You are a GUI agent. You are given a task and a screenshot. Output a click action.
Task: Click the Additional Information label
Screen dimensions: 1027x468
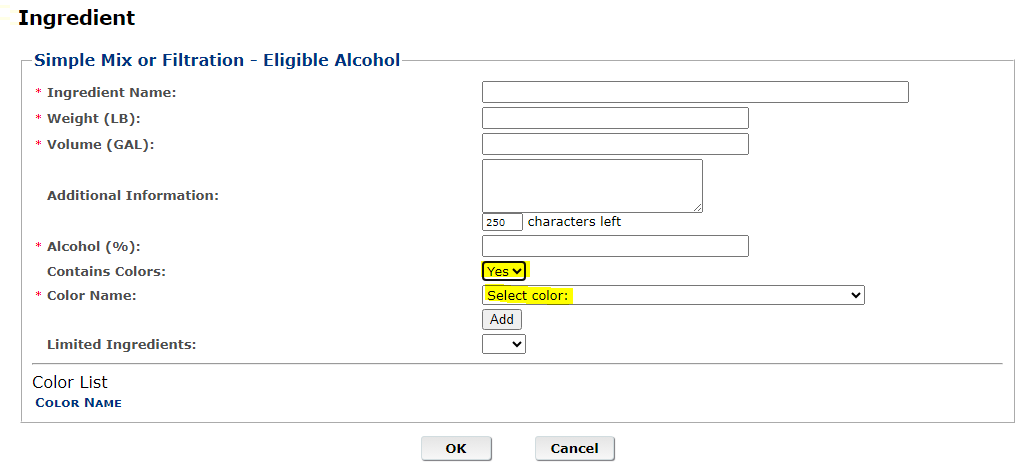click(x=132, y=196)
